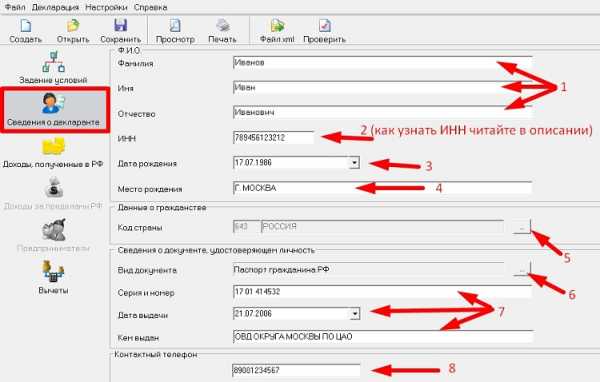Click the ИНН field with 789456123212
The image size is (600, 382).
pos(273,137)
